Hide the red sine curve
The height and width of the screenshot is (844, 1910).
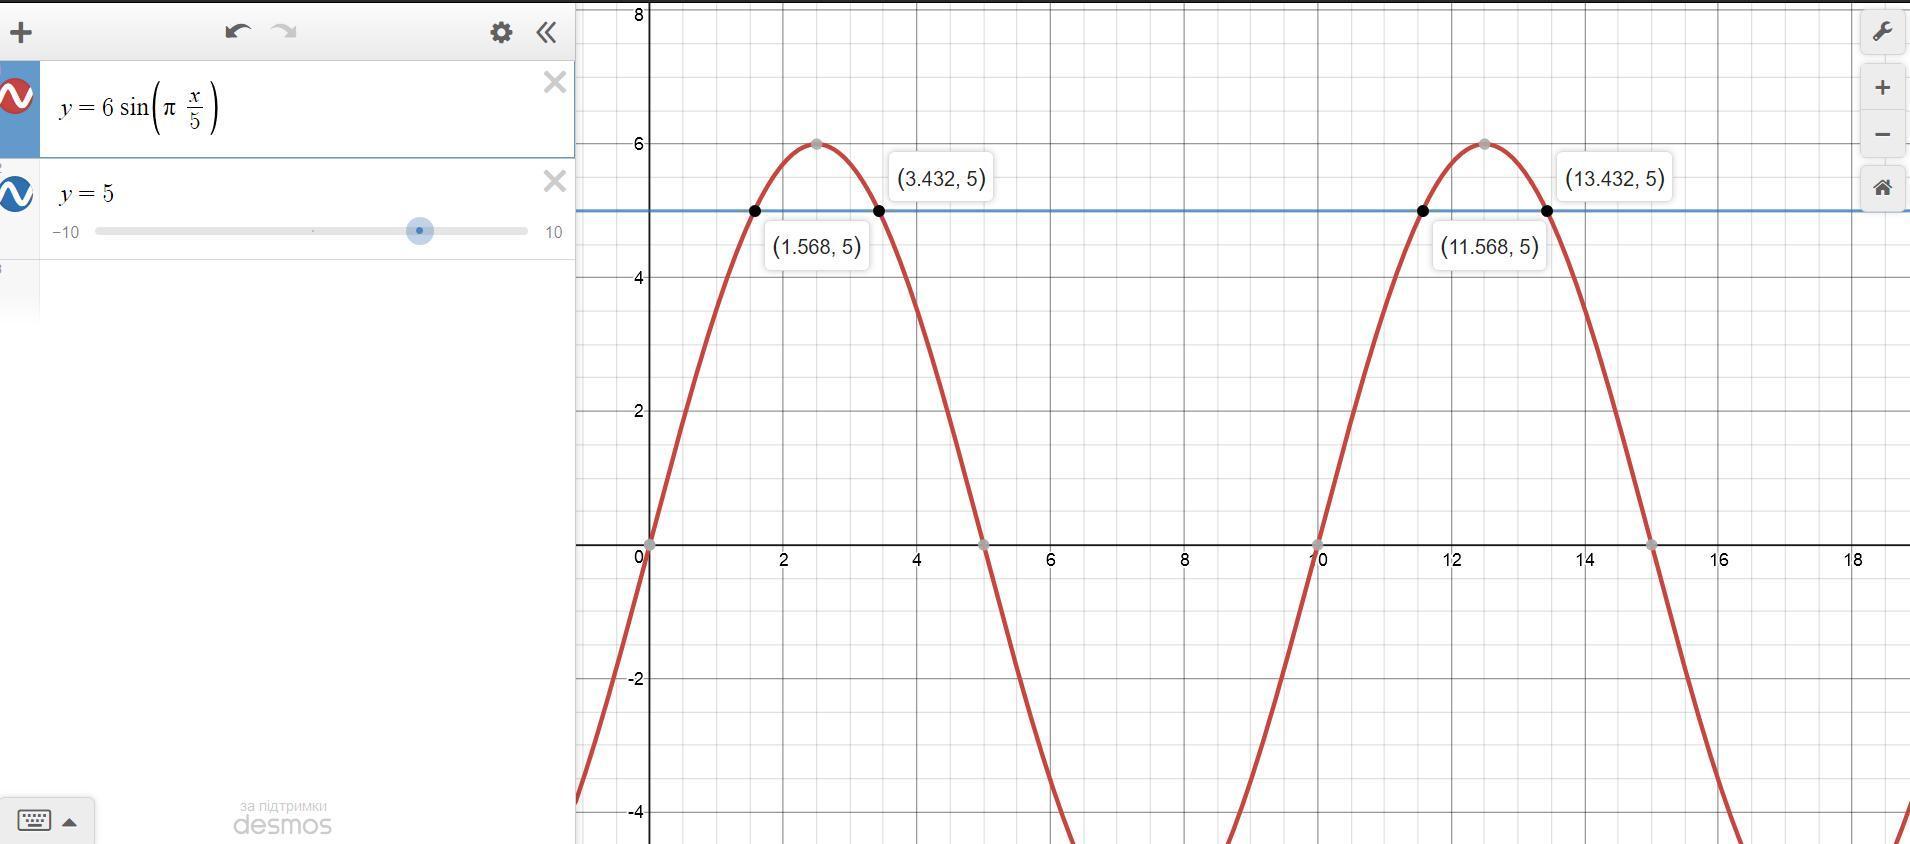16,97
